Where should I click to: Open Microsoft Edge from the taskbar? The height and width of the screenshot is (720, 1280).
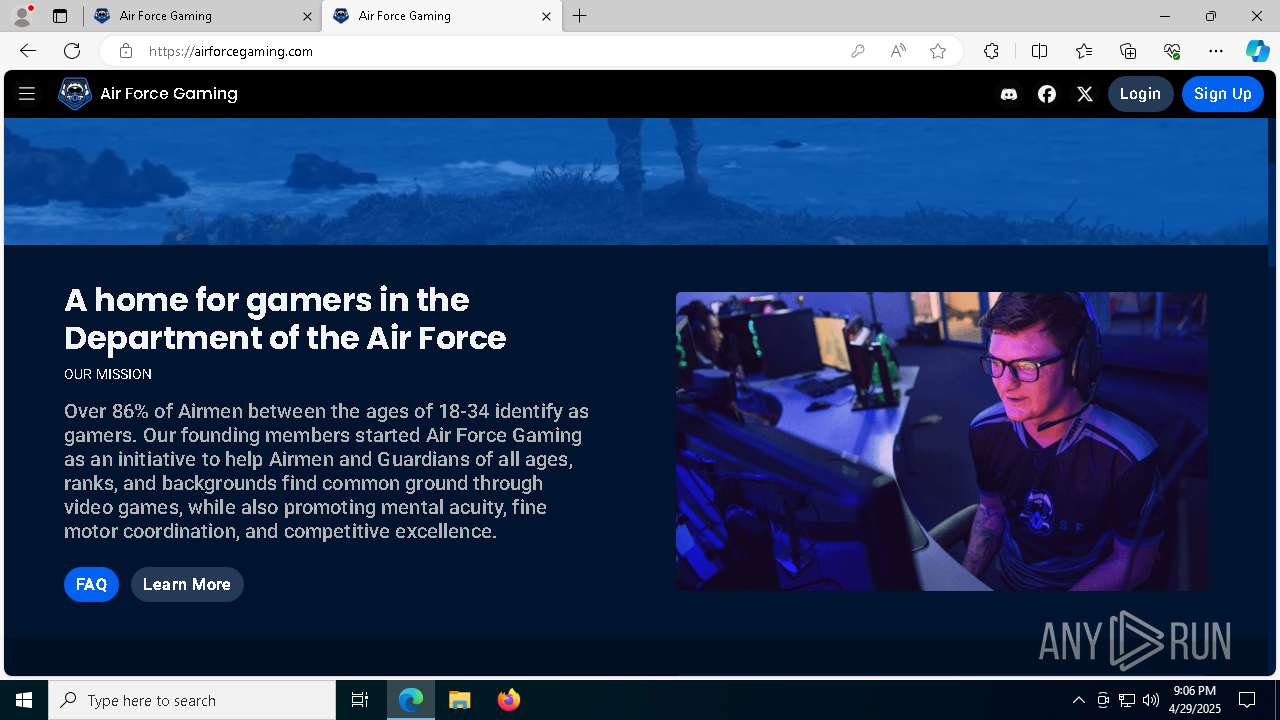(411, 700)
